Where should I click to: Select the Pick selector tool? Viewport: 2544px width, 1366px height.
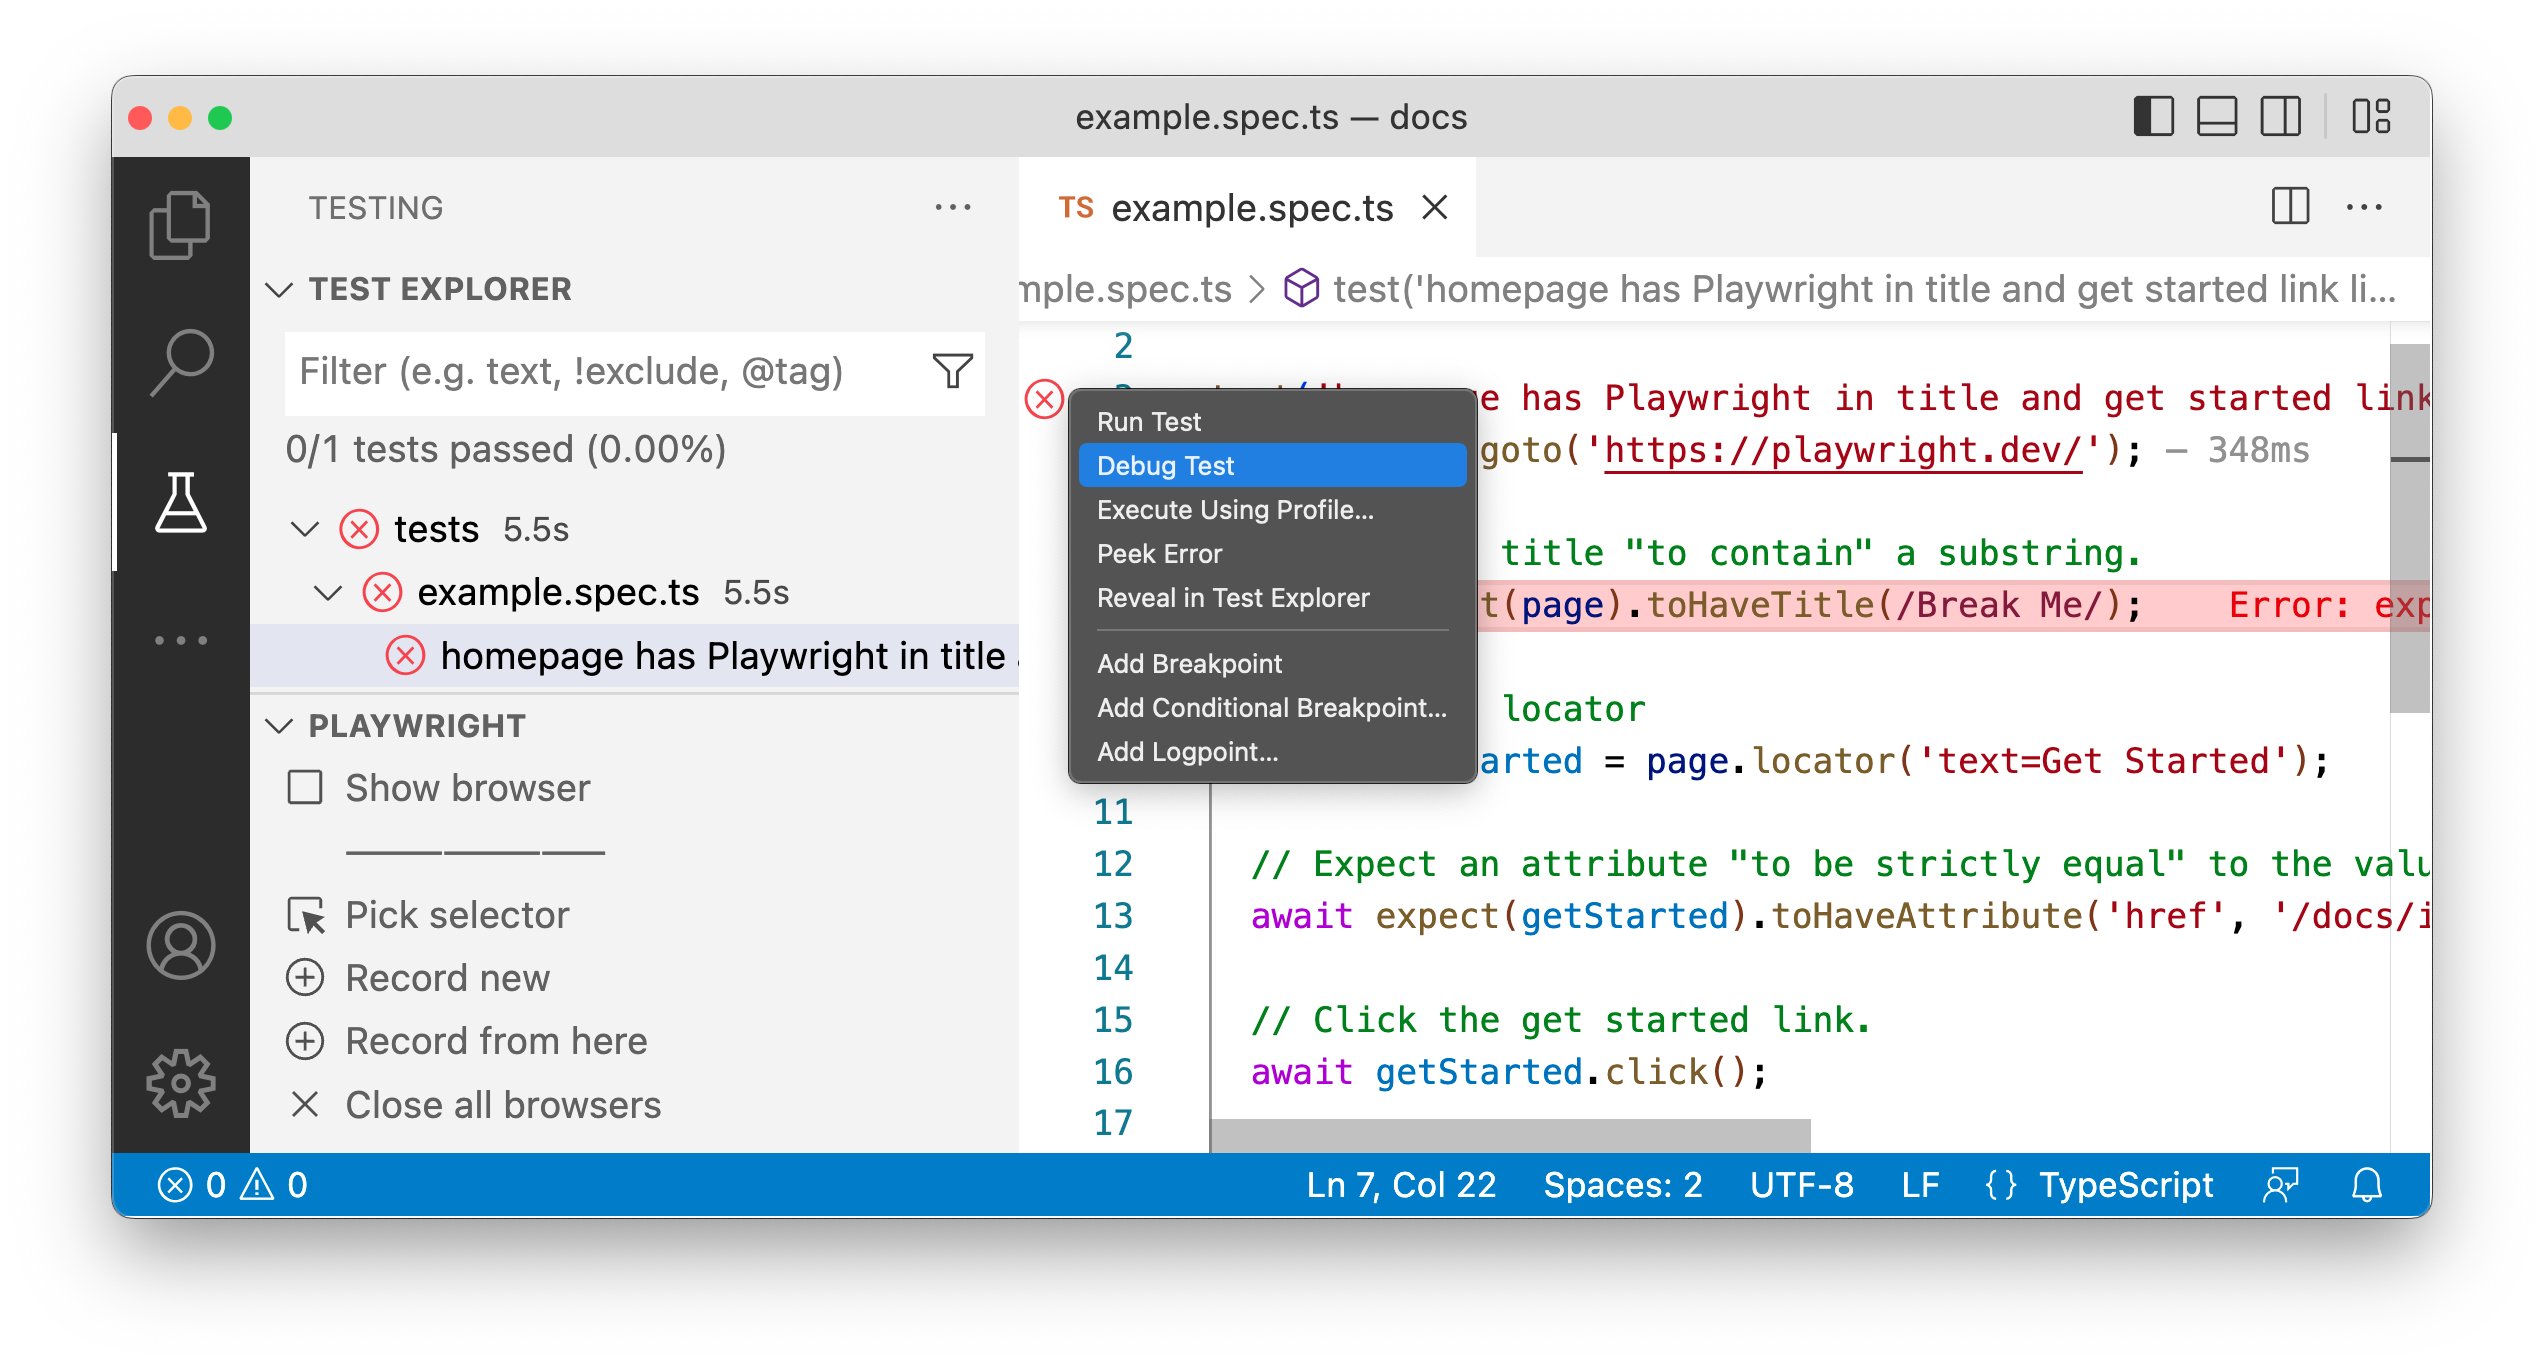tap(456, 914)
